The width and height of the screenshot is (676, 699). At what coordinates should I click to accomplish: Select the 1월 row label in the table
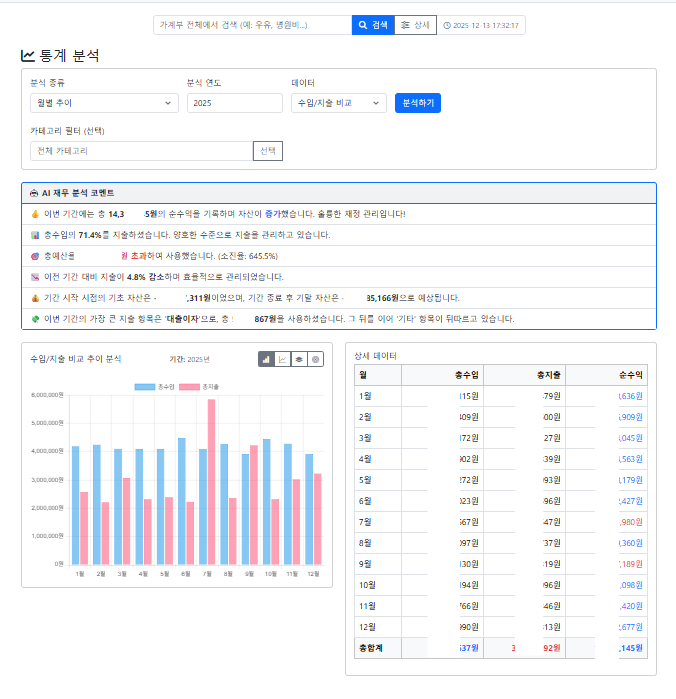[365, 396]
